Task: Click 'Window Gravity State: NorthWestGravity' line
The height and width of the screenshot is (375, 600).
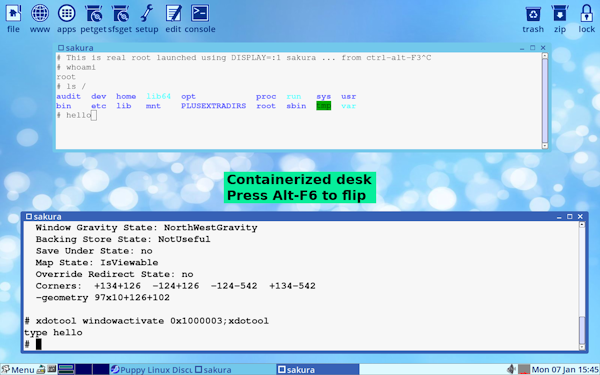Action: (147, 228)
